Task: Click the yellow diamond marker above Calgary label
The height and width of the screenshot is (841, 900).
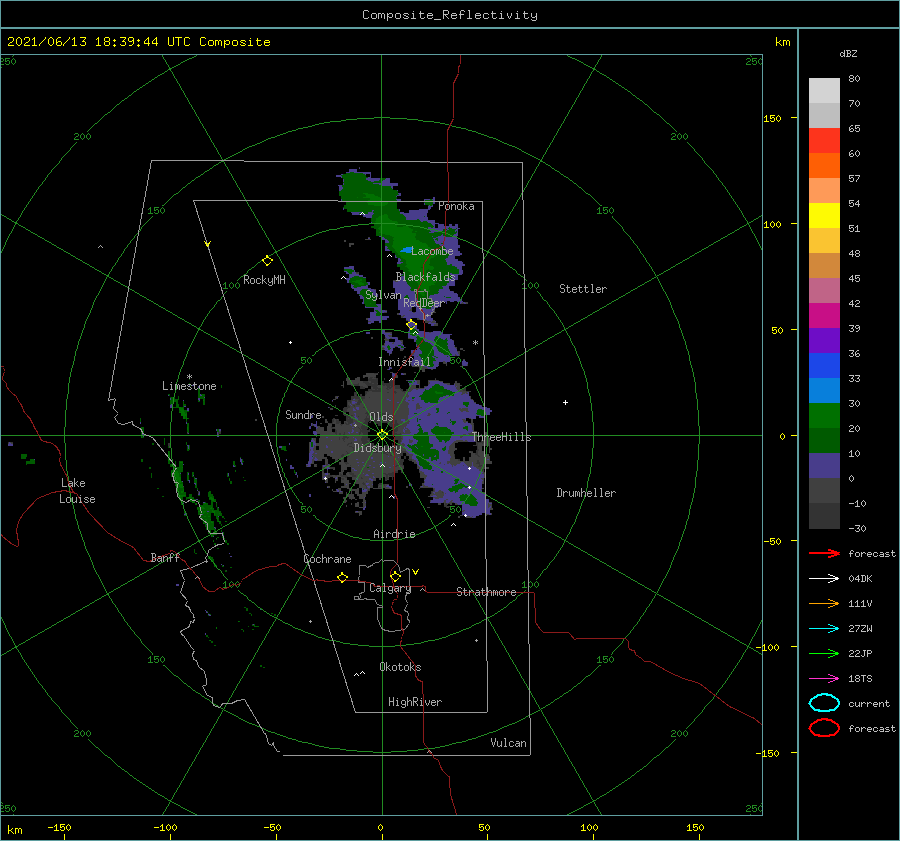Action: click(395, 576)
